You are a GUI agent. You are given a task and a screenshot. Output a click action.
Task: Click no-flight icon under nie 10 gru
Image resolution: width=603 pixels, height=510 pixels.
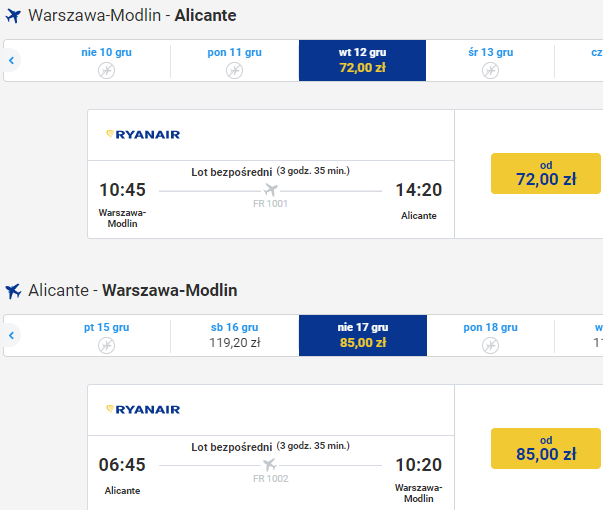(106, 71)
